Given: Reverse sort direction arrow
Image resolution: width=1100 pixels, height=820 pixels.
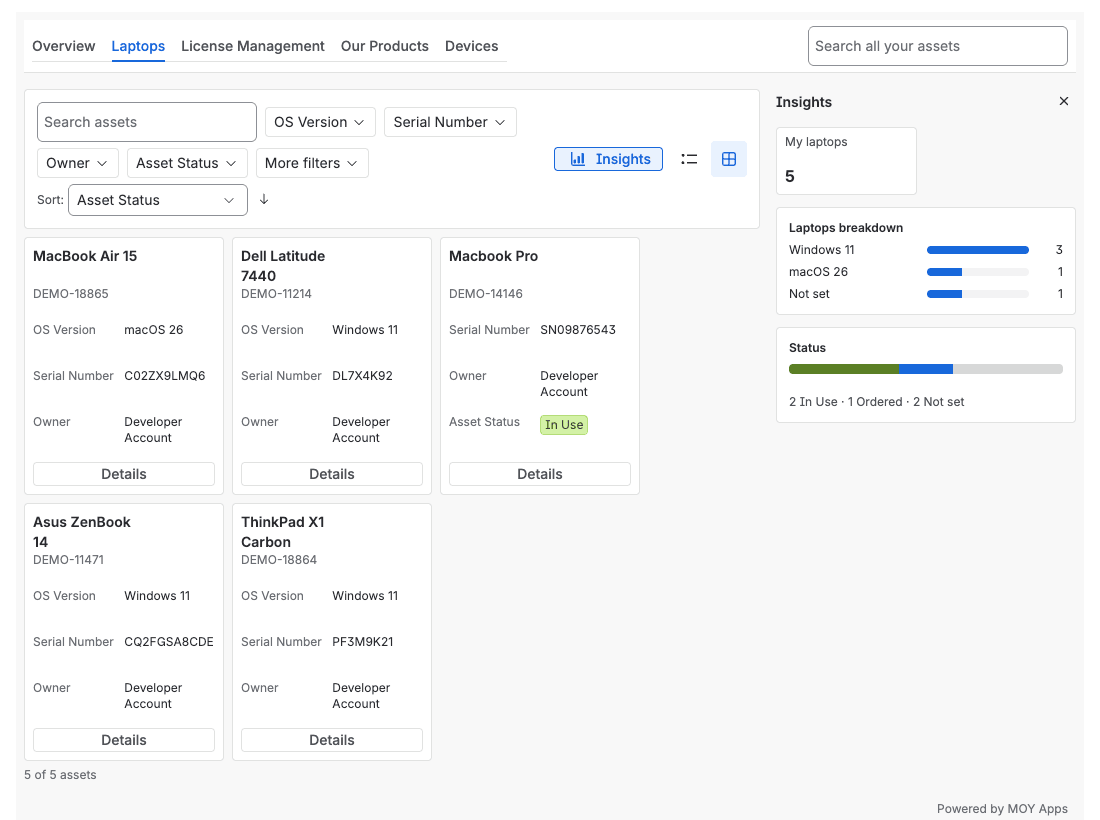Looking at the screenshot, I should [264, 199].
